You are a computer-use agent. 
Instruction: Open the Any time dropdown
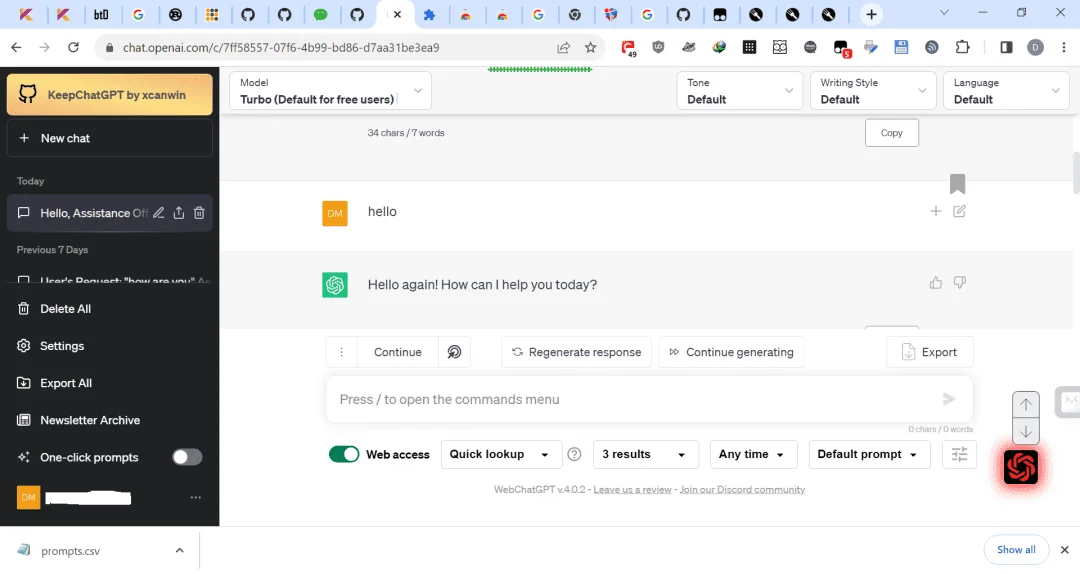click(753, 454)
